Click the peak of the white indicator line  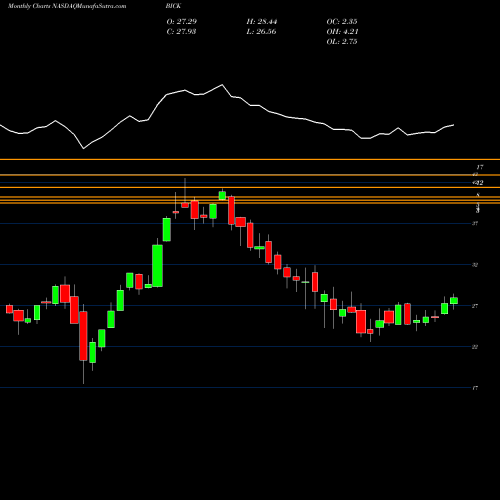coord(222,85)
